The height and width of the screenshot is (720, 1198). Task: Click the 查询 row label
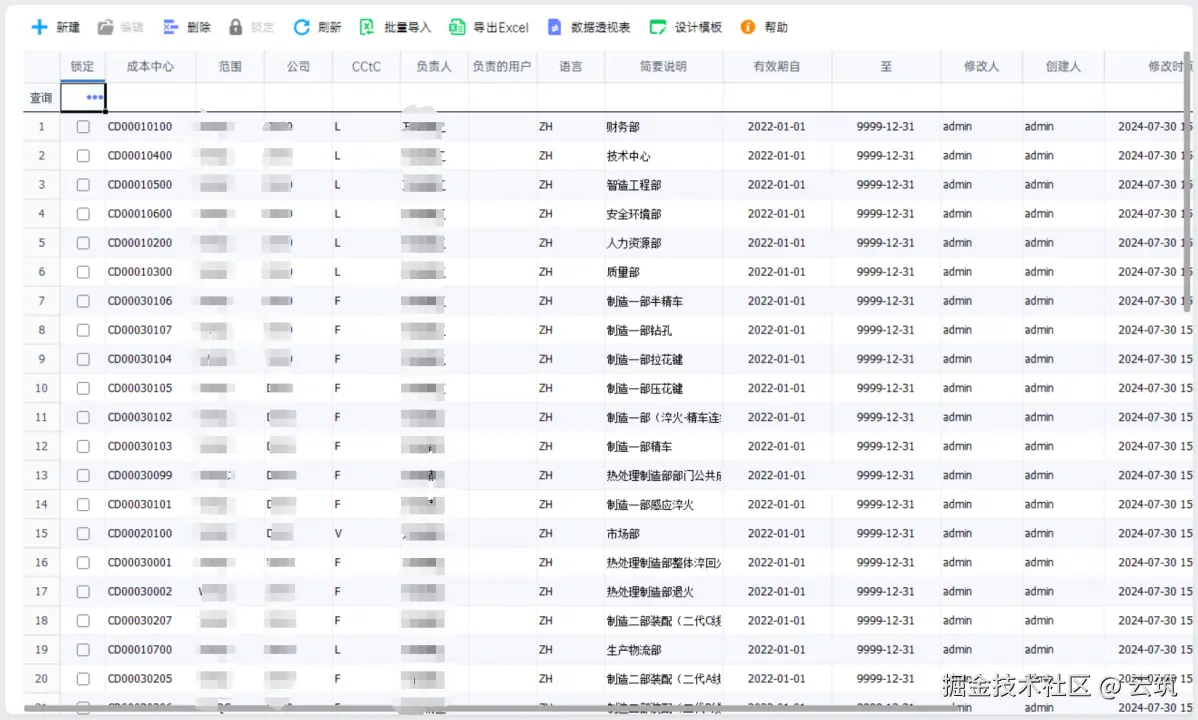[40, 98]
